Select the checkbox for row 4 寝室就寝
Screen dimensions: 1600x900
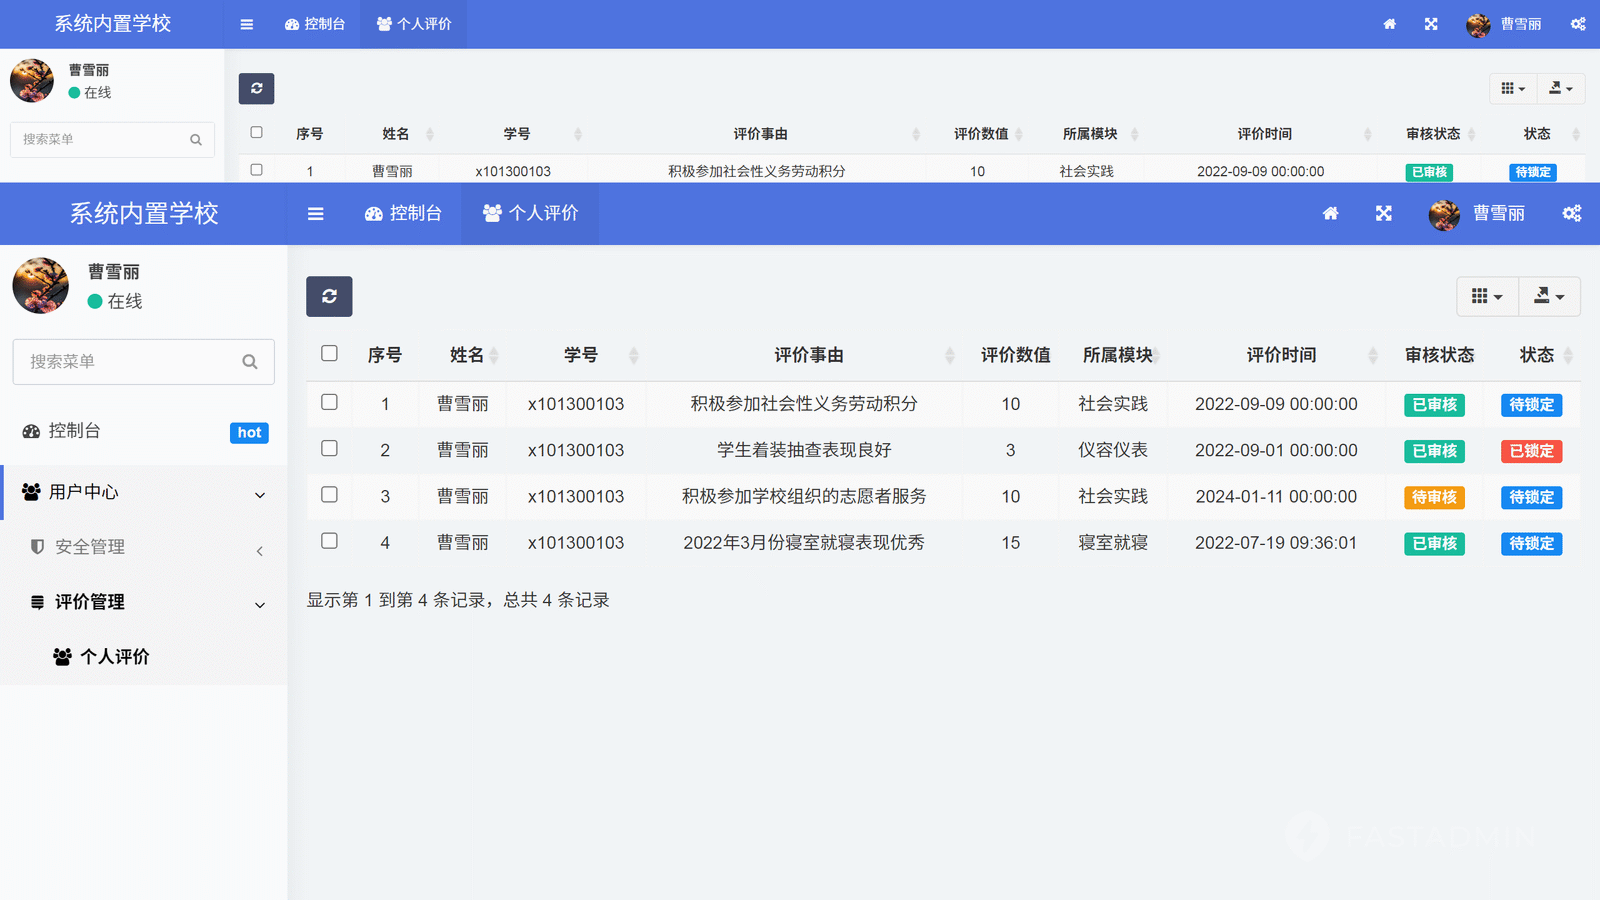(x=329, y=541)
